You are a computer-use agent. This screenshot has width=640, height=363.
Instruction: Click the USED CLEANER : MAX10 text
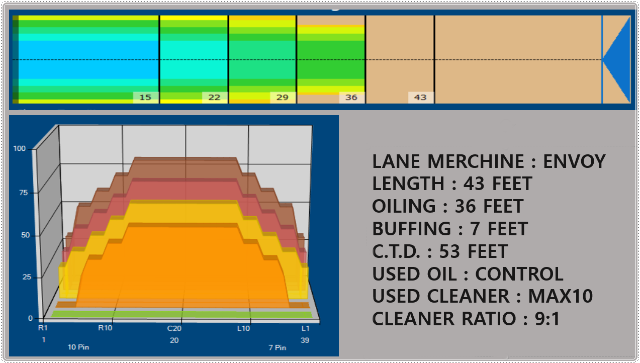(x=482, y=296)
